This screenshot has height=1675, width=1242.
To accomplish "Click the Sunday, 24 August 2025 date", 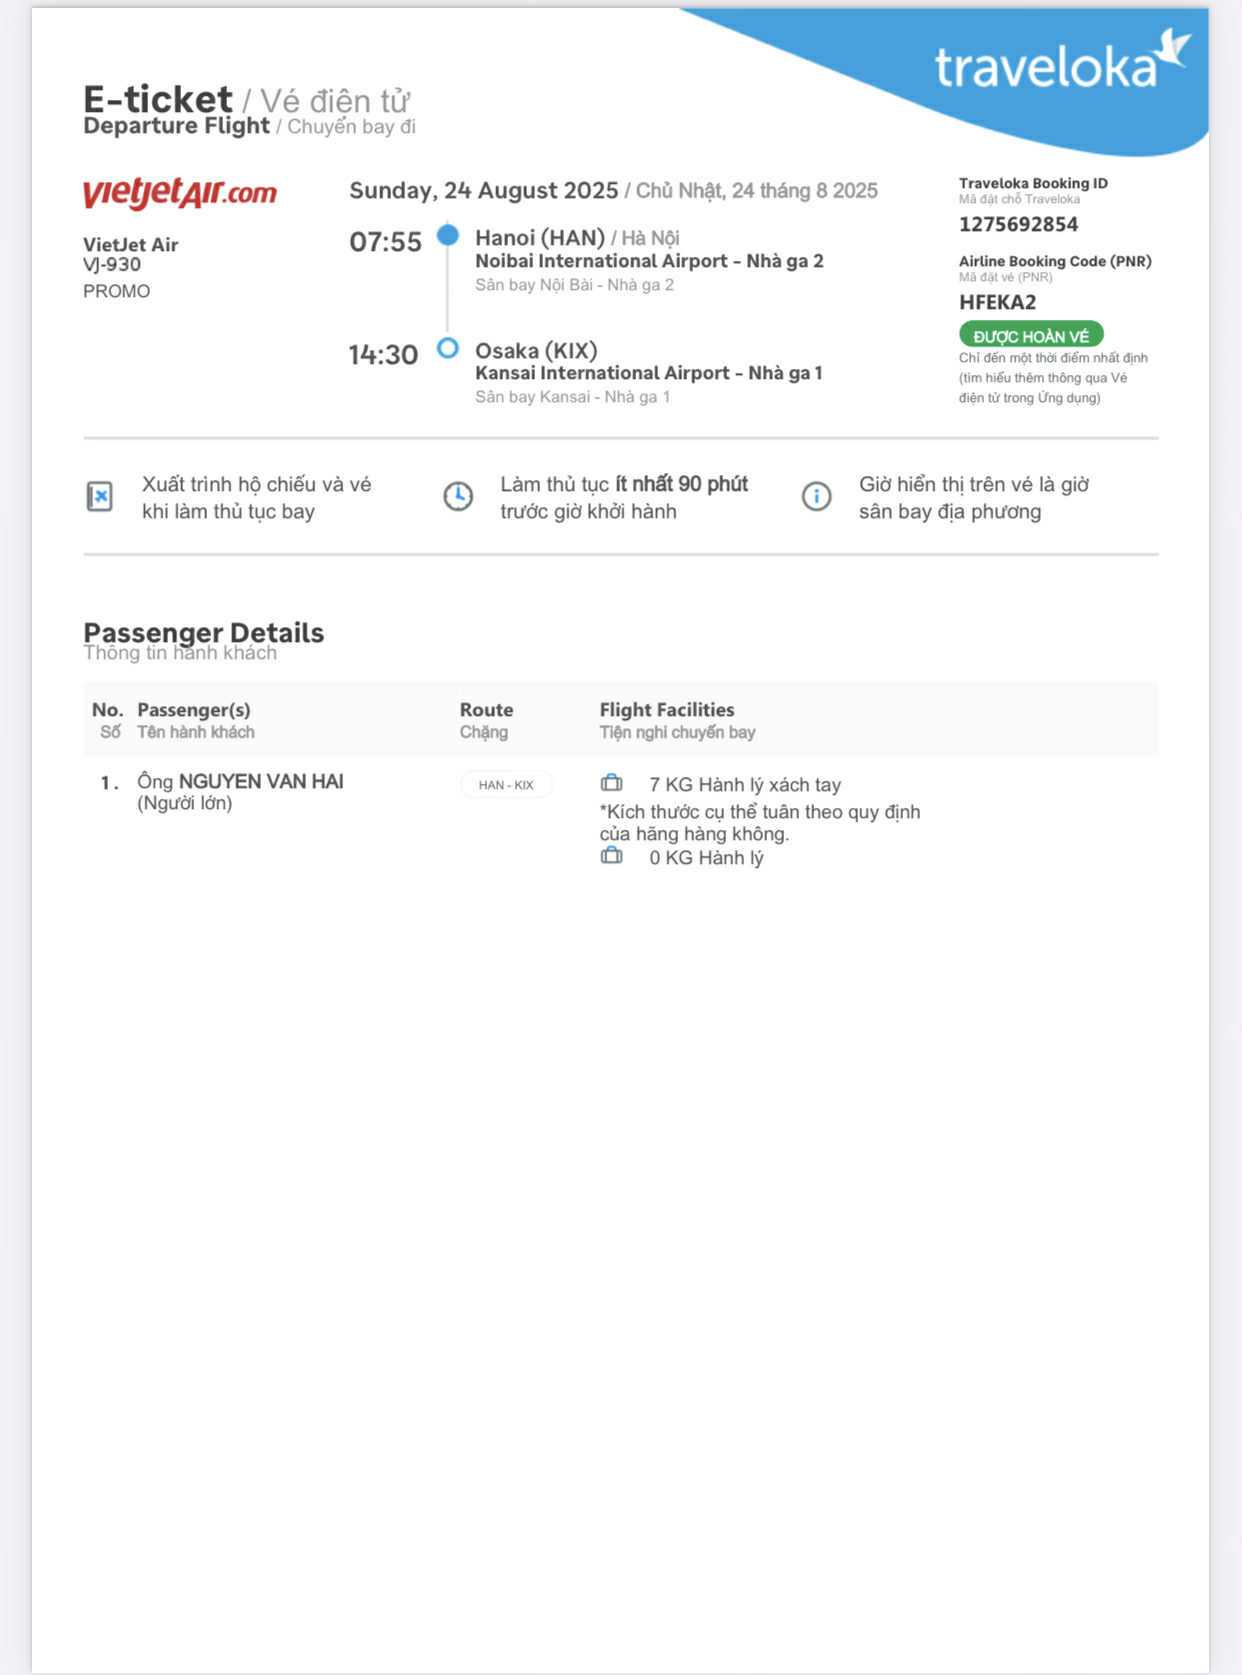I will click(483, 190).
